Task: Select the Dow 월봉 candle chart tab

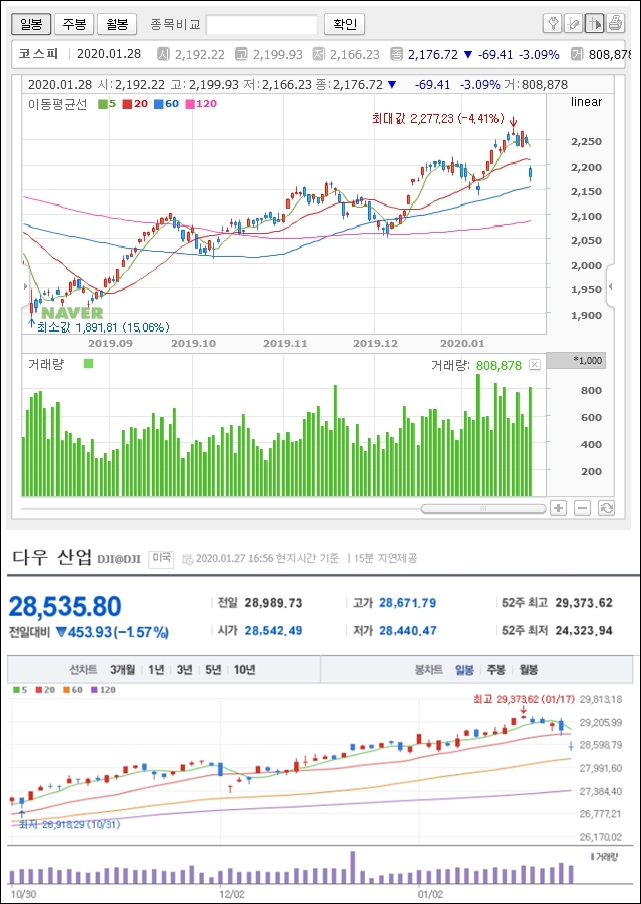Action: [x=529, y=669]
